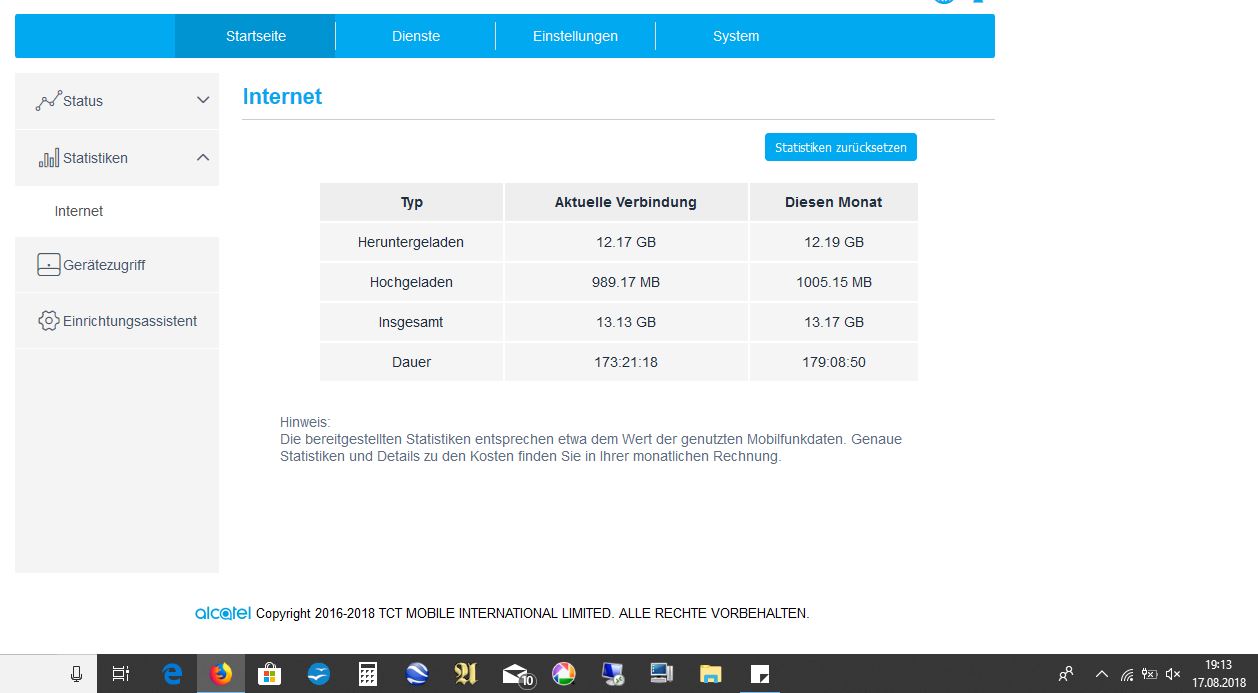Click the Statistiken bar chart icon

[x=48, y=158]
